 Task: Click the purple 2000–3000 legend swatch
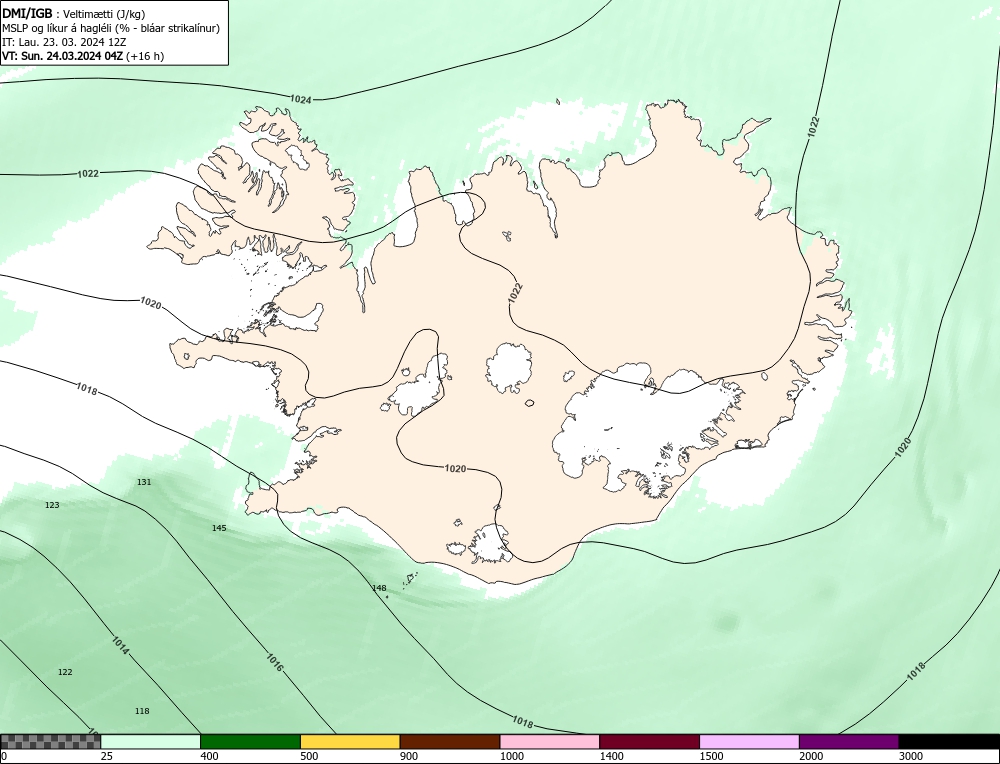click(849, 741)
